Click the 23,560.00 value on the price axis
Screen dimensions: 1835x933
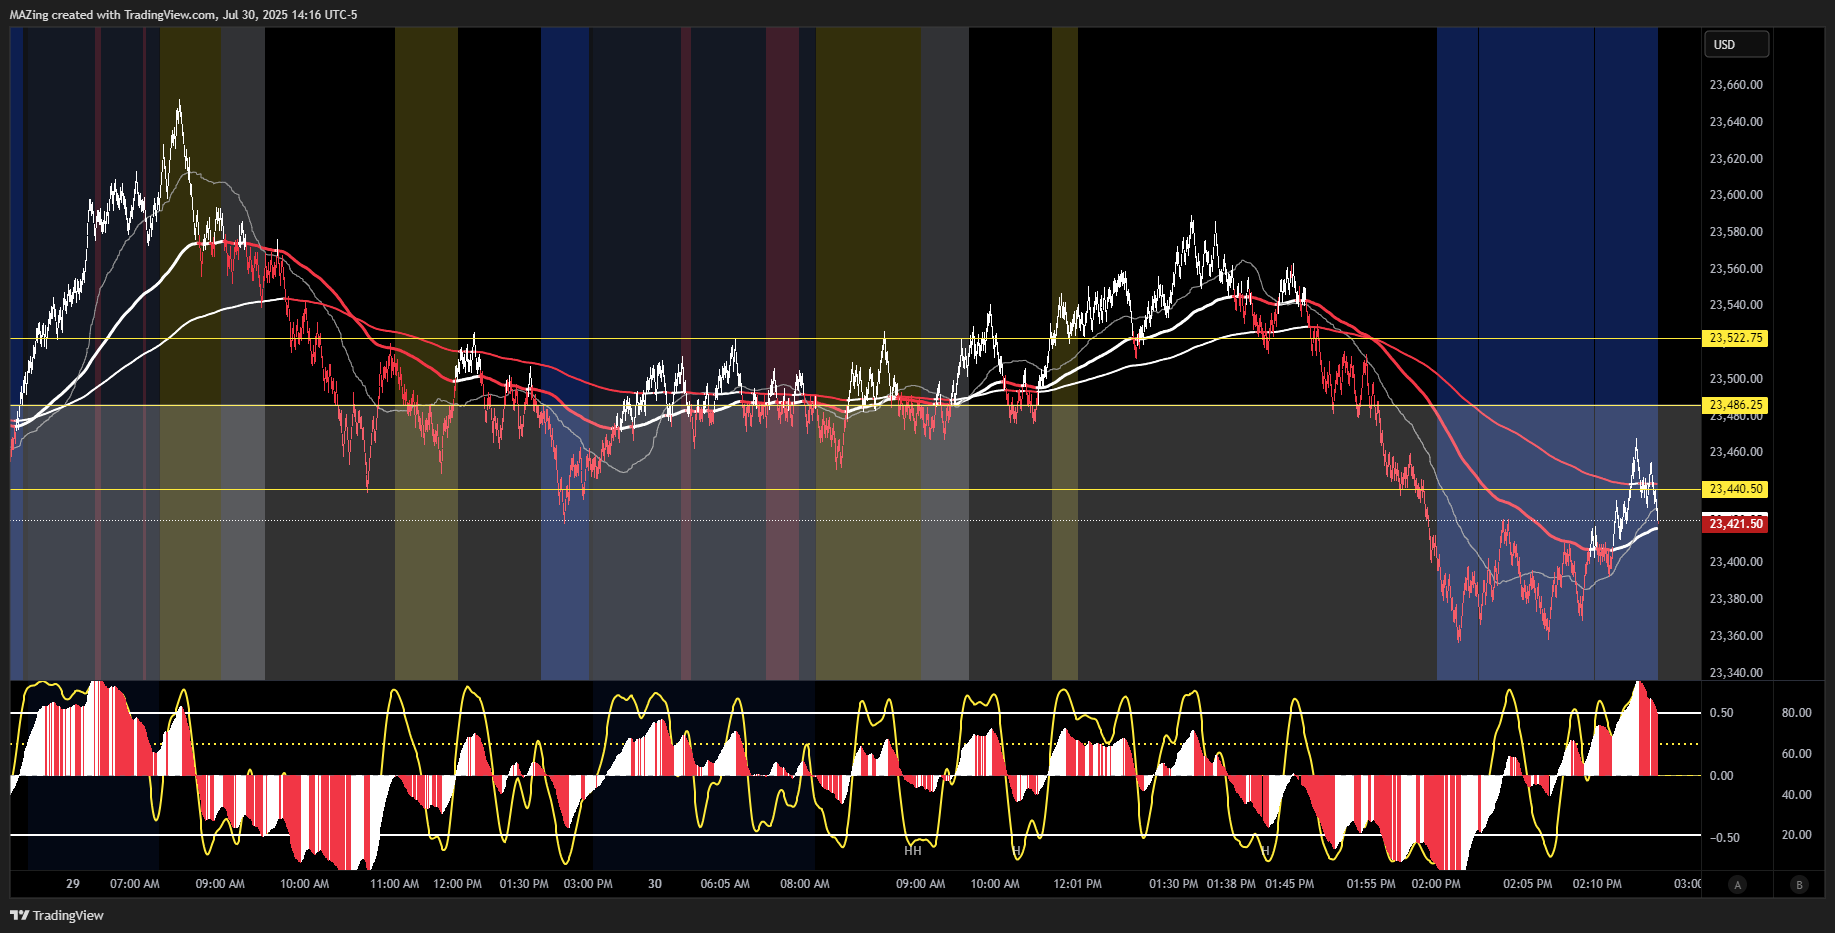1736,269
